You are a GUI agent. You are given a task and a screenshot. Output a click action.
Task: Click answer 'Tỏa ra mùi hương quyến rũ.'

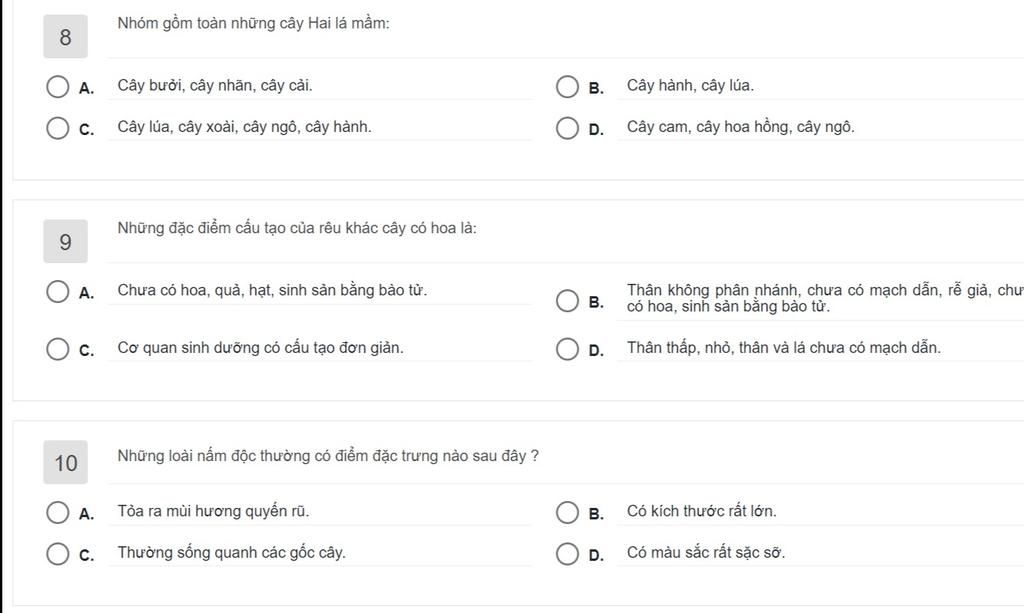click(213, 512)
